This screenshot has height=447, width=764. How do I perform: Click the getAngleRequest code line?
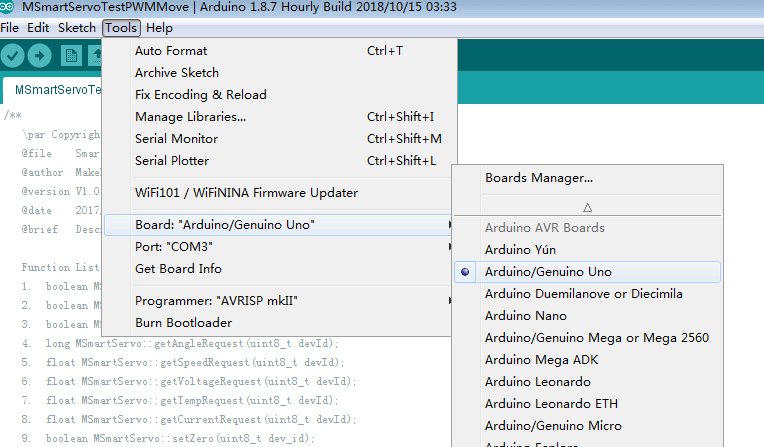click(179, 344)
